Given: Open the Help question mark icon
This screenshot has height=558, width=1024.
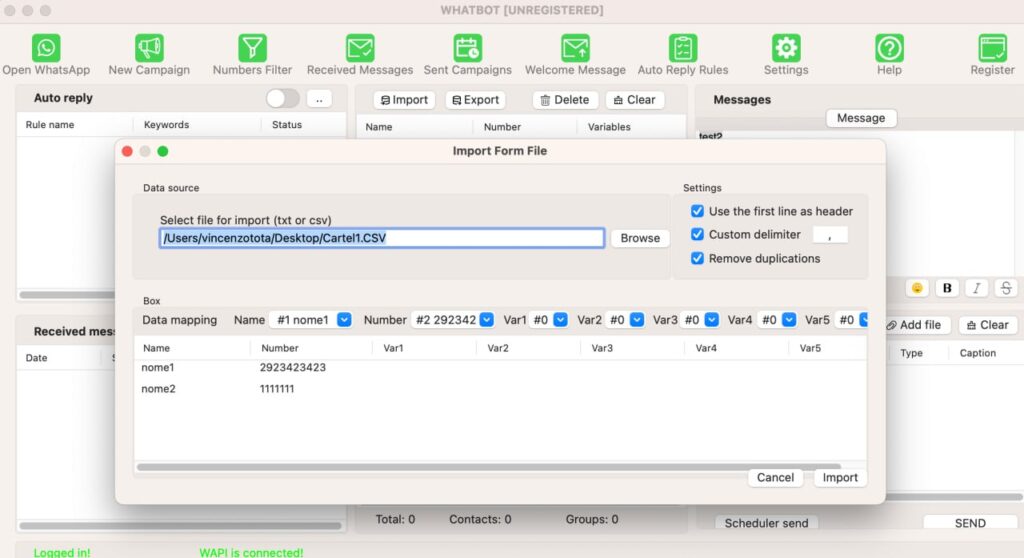Looking at the screenshot, I should click(x=889, y=48).
